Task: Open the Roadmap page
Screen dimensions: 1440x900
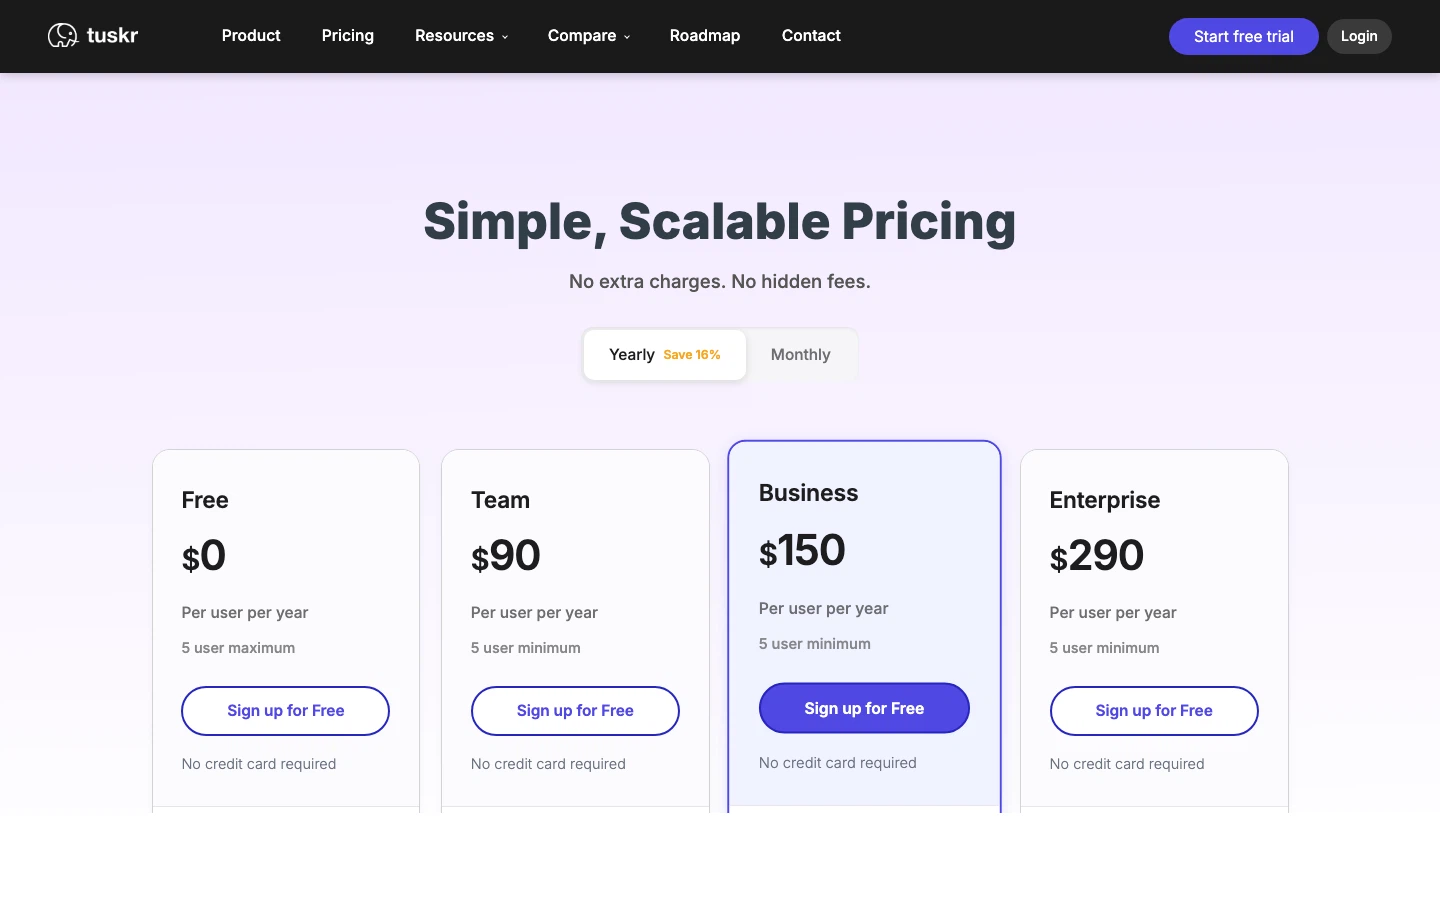Action: [x=705, y=36]
